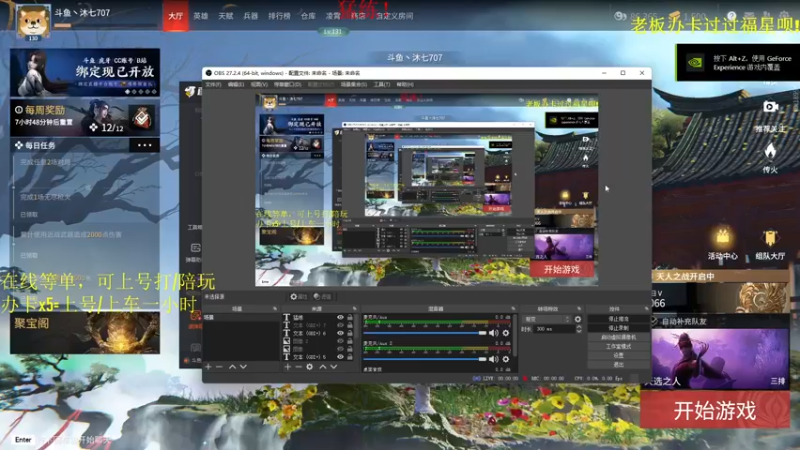The image size is (800, 450).
Task: Click 设置 settings button in OBS controls
Action: click(x=618, y=355)
